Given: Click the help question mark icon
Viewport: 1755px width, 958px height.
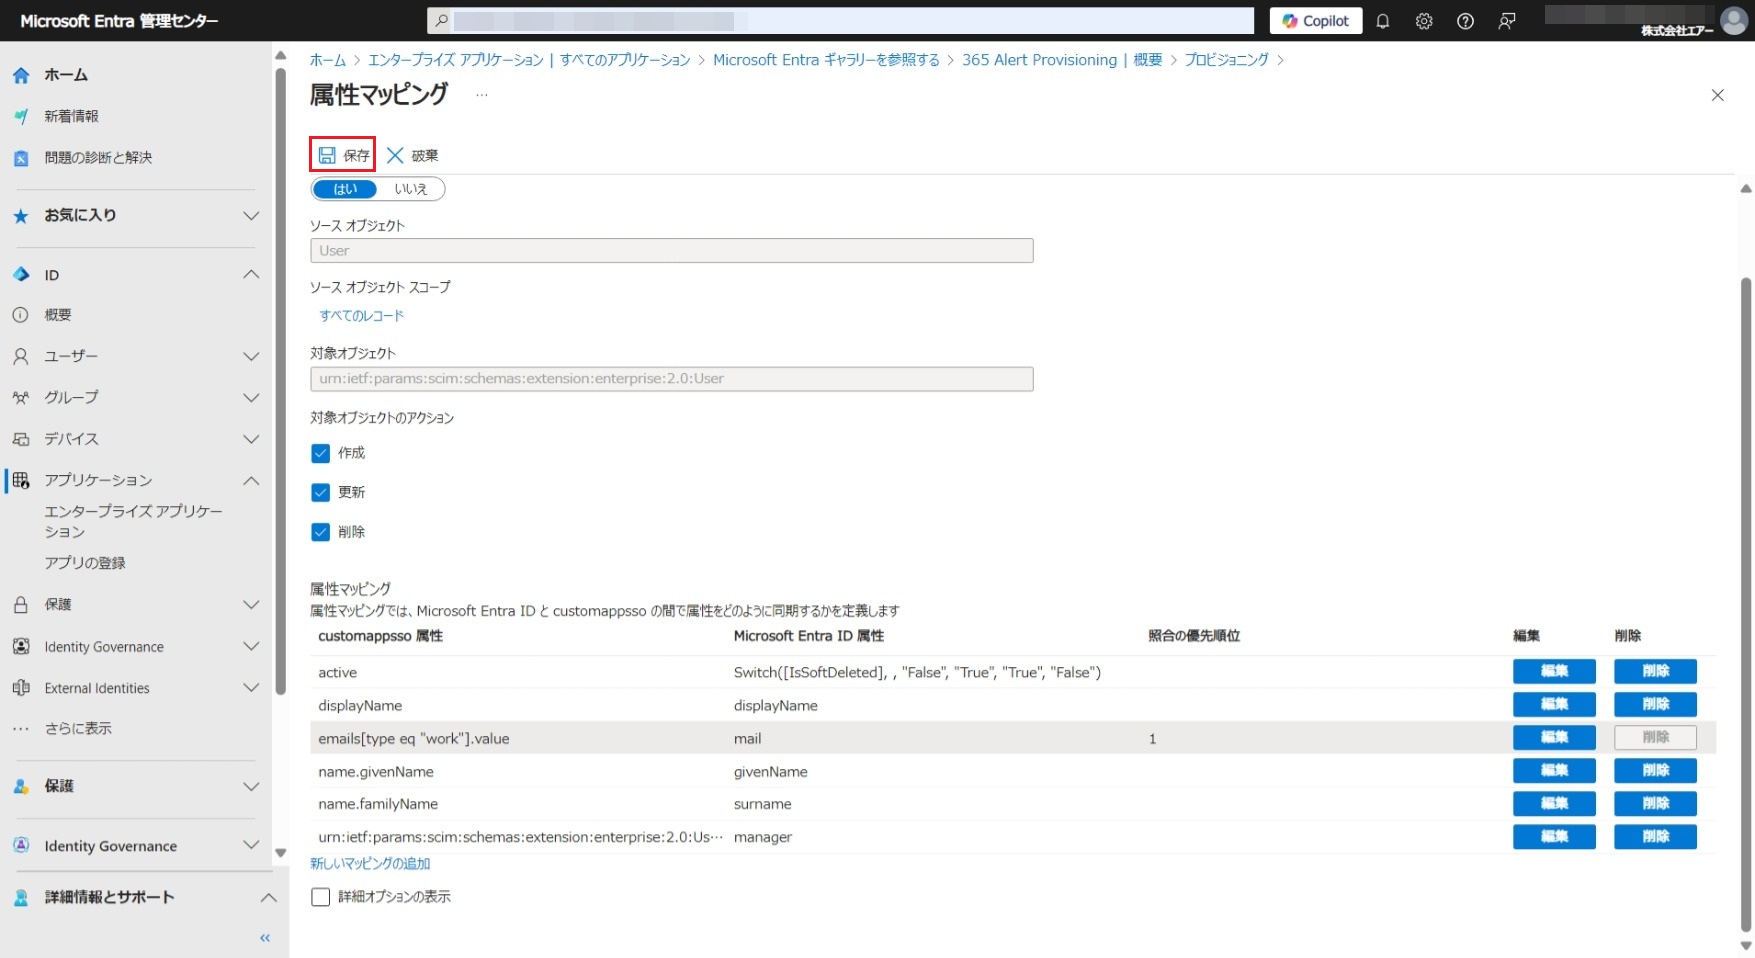Looking at the screenshot, I should pos(1465,21).
